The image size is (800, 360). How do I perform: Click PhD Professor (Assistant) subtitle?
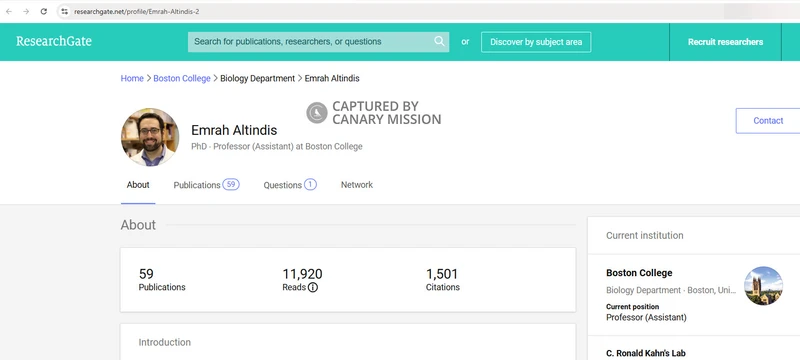277,146
